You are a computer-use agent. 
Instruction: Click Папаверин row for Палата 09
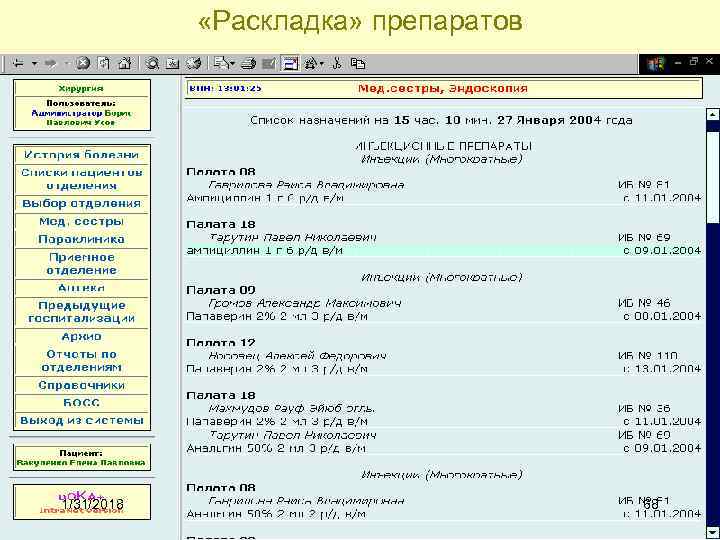click(444, 316)
